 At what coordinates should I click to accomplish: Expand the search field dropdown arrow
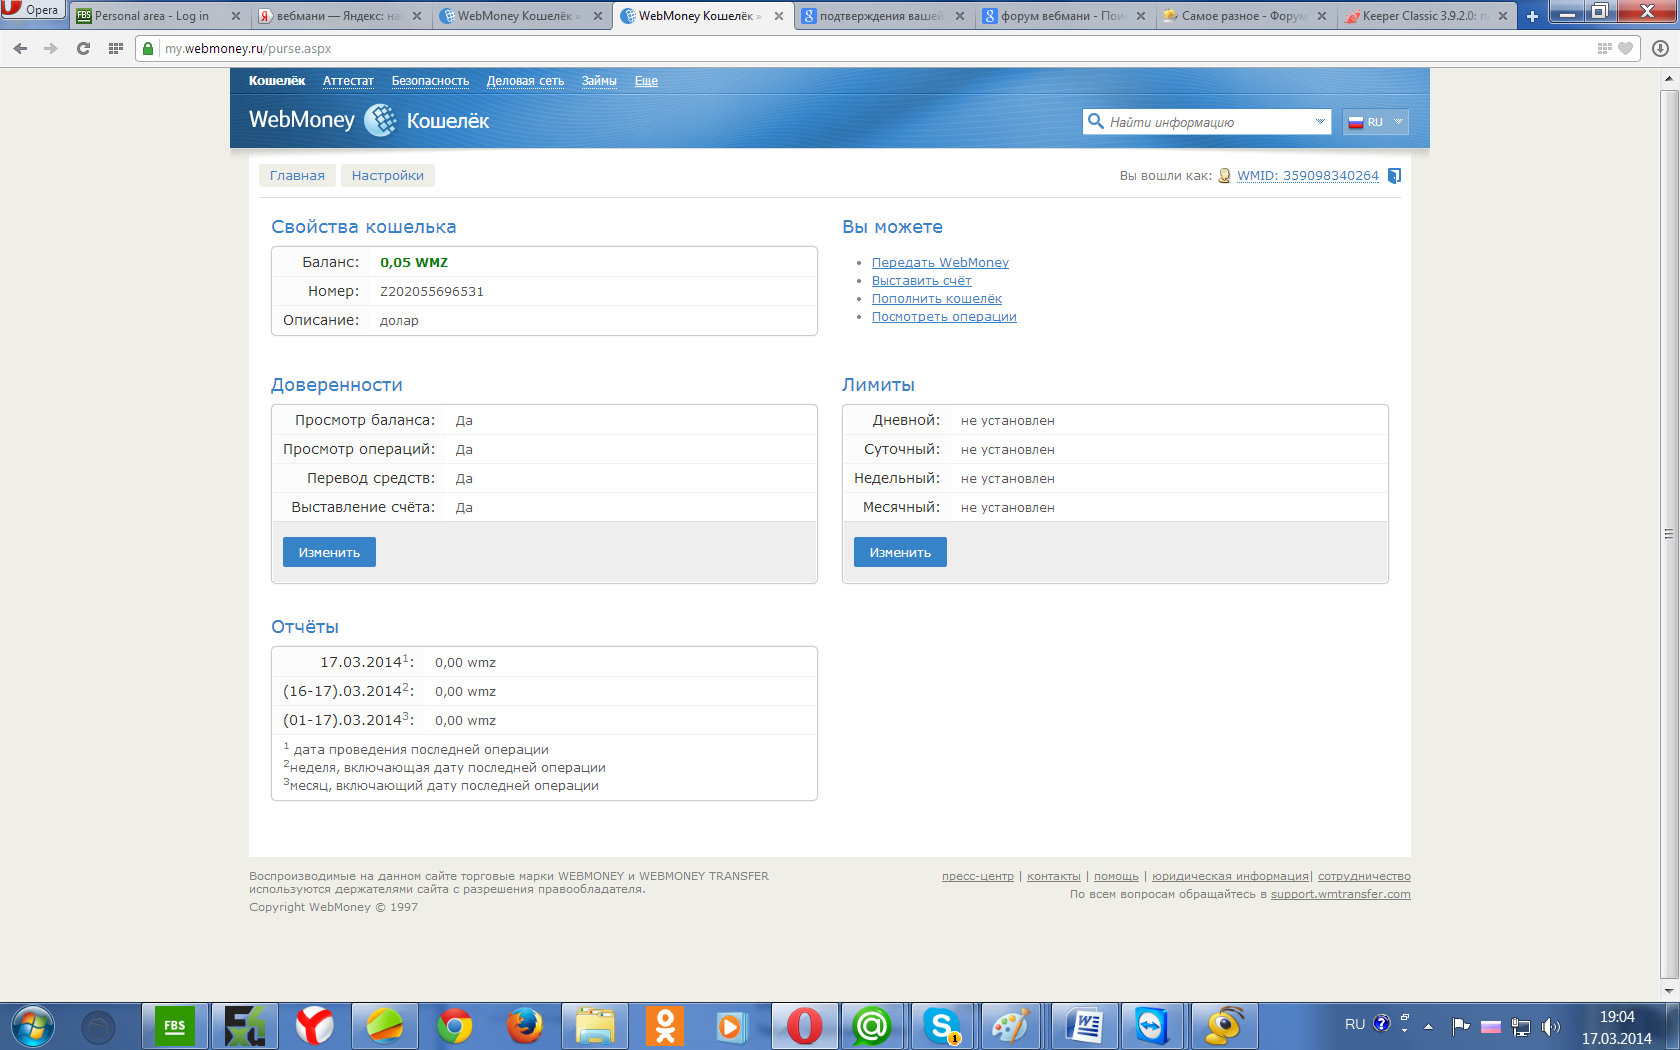click(x=1320, y=122)
